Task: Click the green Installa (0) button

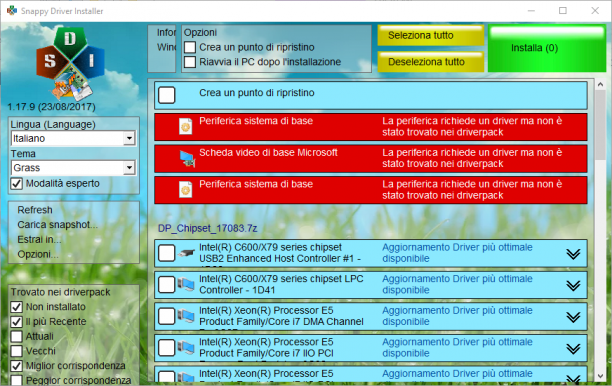Action: click(x=546, y=48)
